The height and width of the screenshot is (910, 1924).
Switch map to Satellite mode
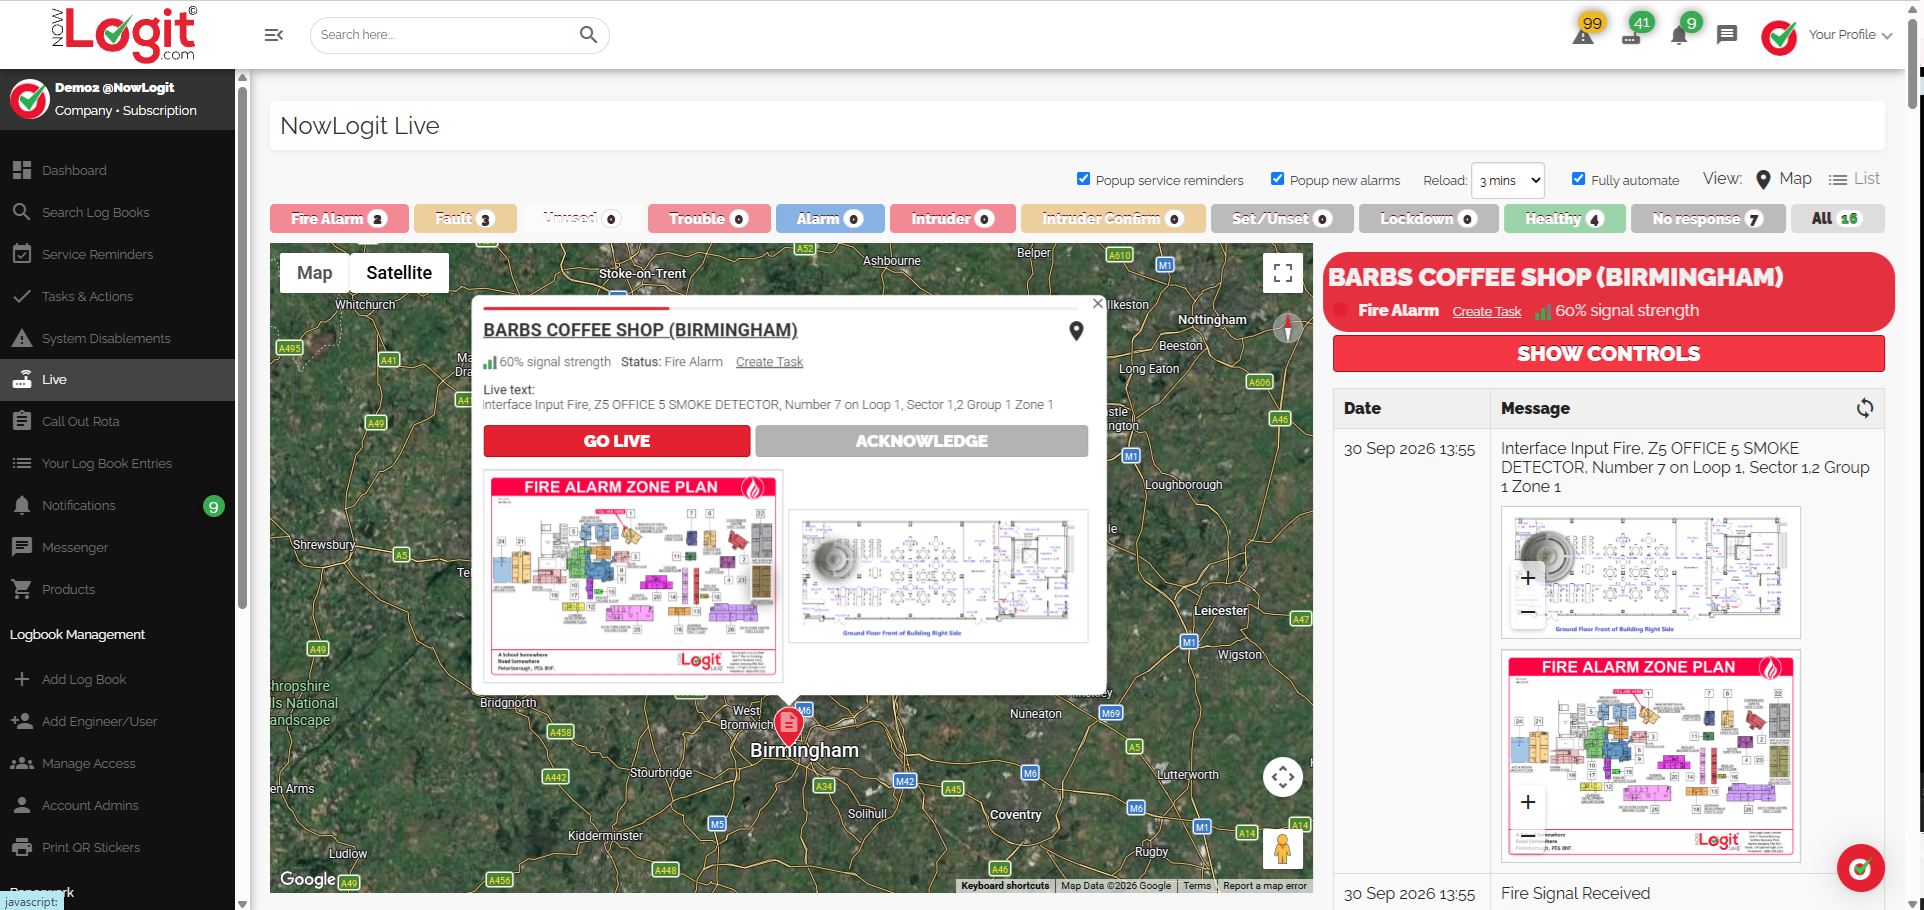(399, 273)
